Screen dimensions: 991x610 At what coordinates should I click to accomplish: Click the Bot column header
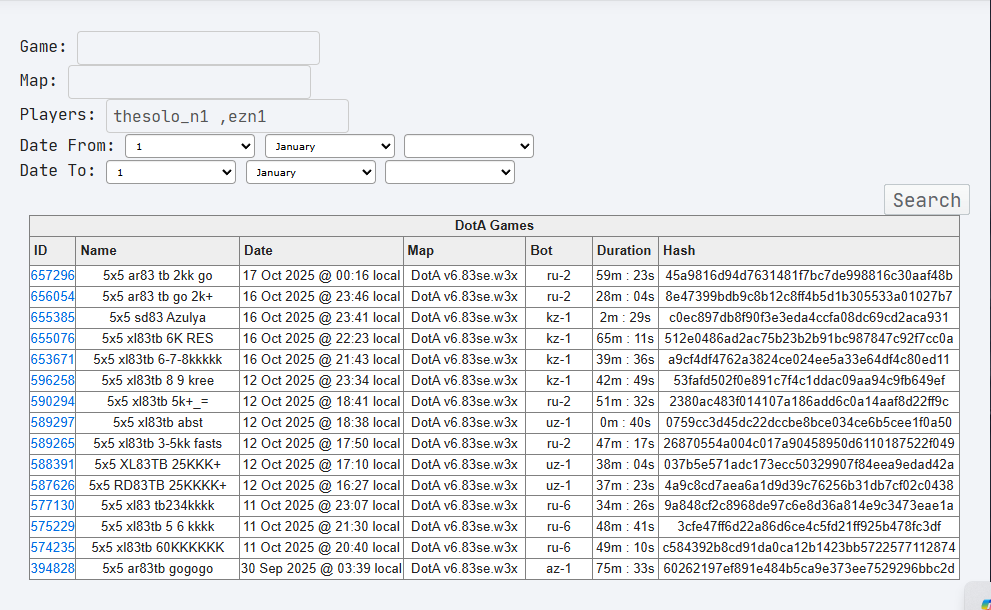(559, 251)
